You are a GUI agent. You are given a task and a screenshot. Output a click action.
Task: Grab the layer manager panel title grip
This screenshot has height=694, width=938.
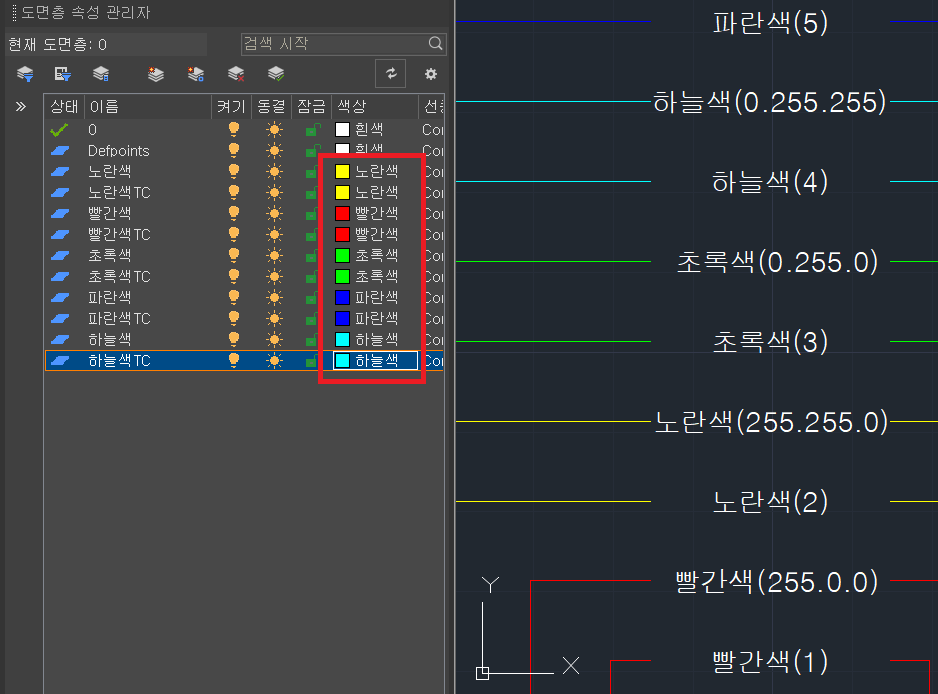point(14,13)
